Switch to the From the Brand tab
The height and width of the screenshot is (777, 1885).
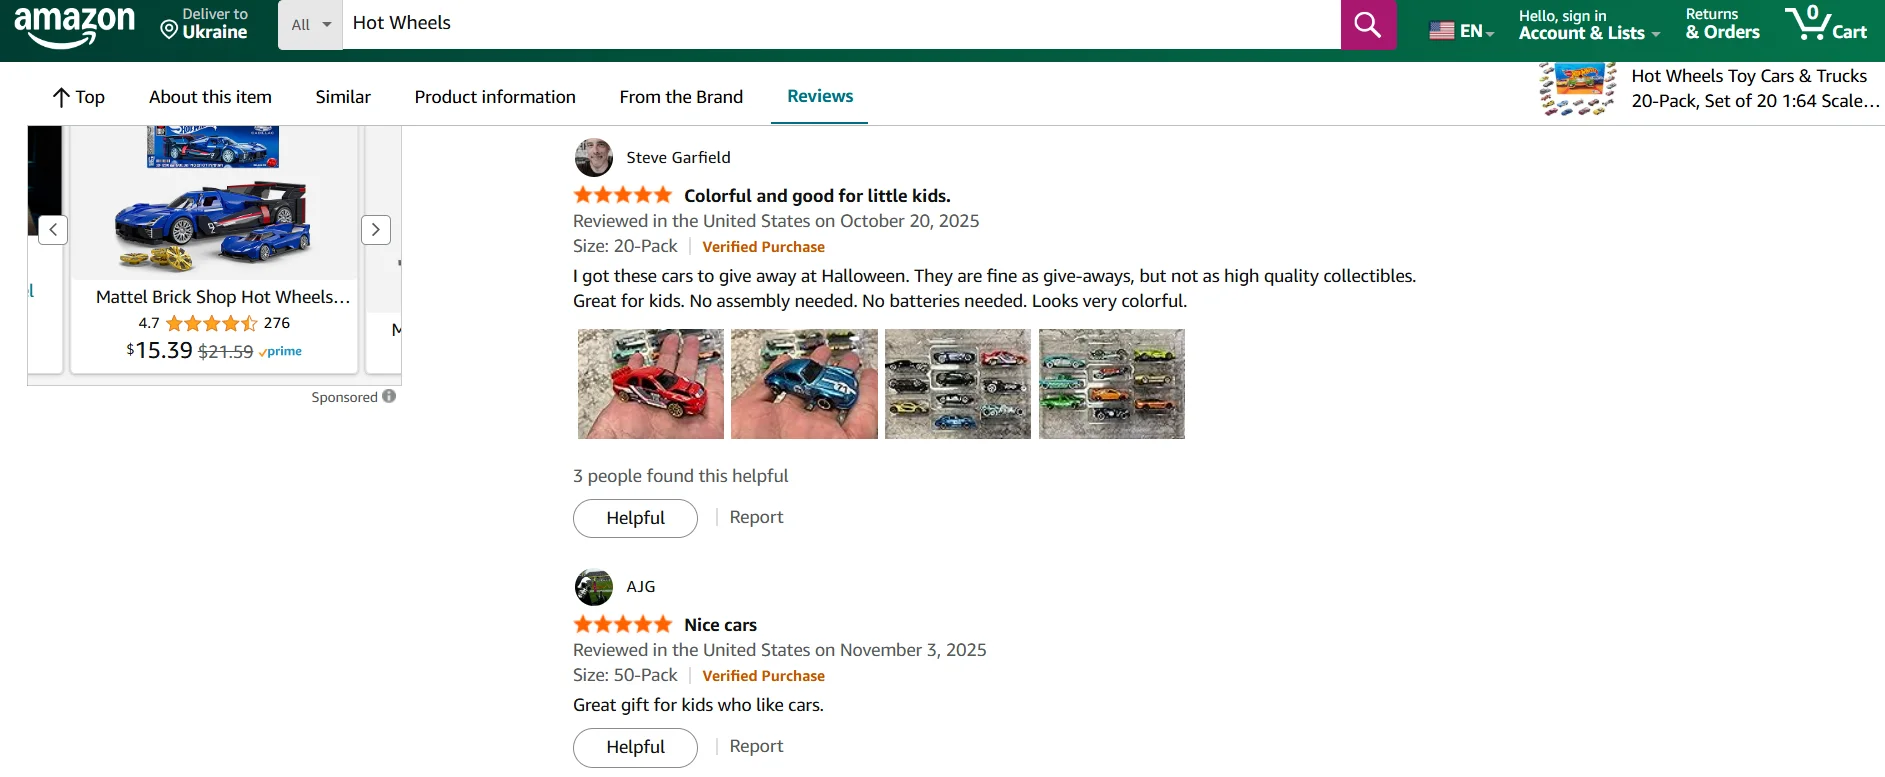[681, 97]
